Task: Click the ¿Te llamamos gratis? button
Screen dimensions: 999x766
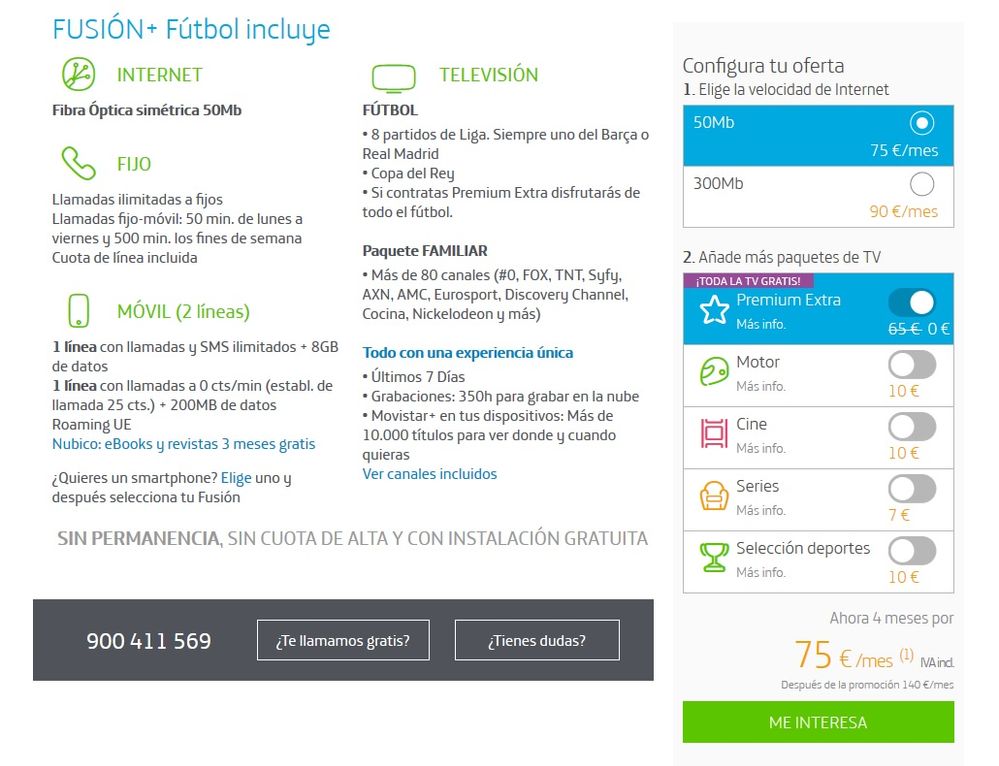Action: pos(343,641)
